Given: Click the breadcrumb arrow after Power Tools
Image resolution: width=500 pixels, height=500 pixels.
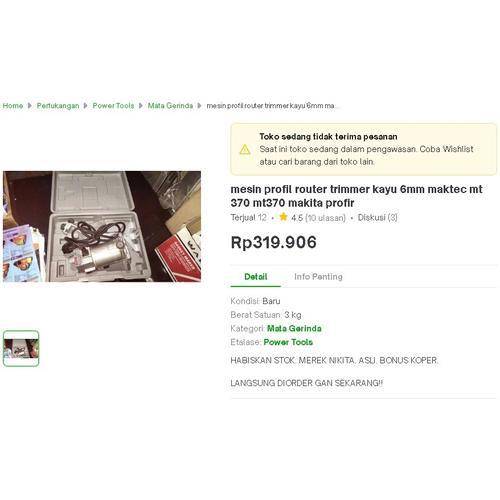Looking at the screenshot, I should pos(141,106).
